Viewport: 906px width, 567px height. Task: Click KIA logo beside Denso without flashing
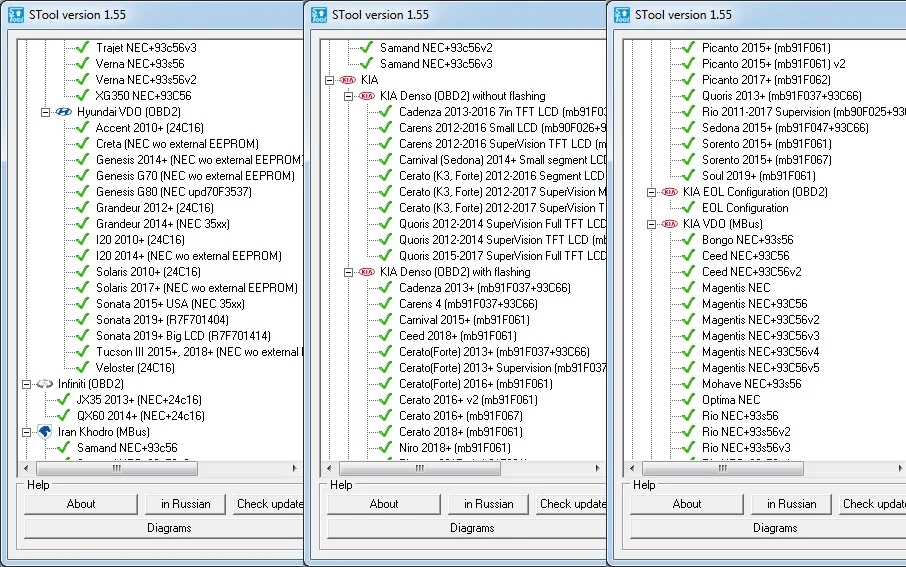pyautogui.click(x=367, y=96)
